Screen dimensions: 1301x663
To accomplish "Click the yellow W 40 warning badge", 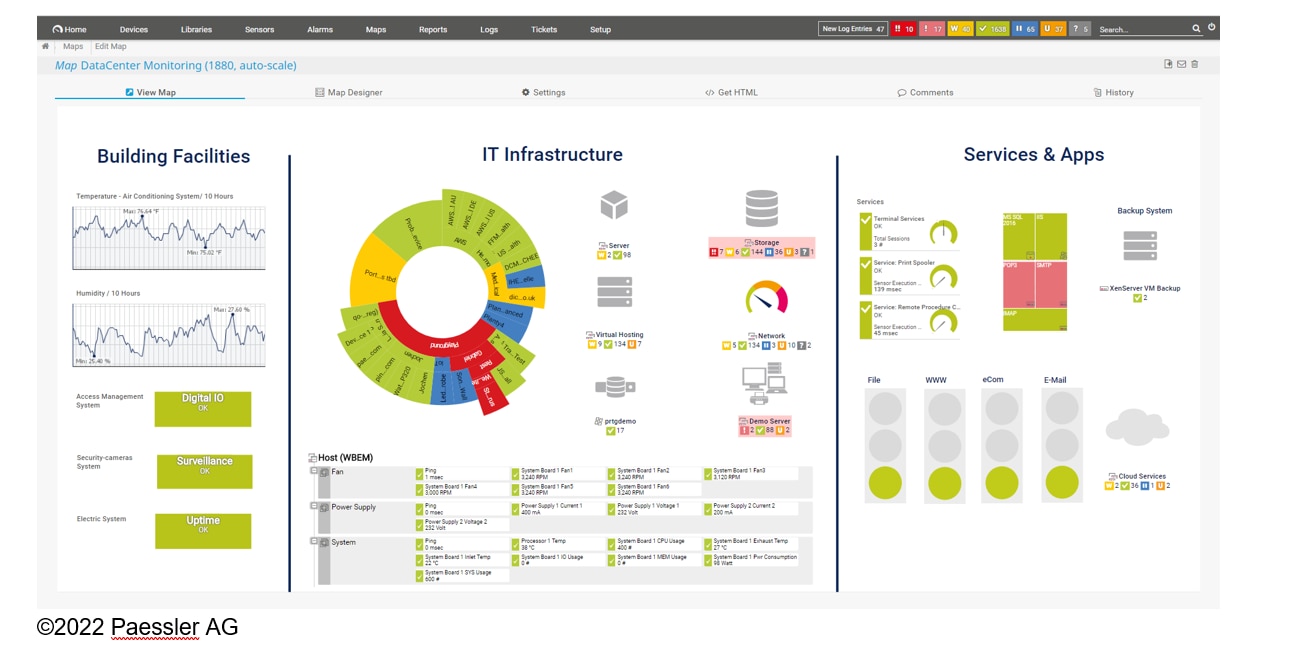I will (x=961, y=29).
